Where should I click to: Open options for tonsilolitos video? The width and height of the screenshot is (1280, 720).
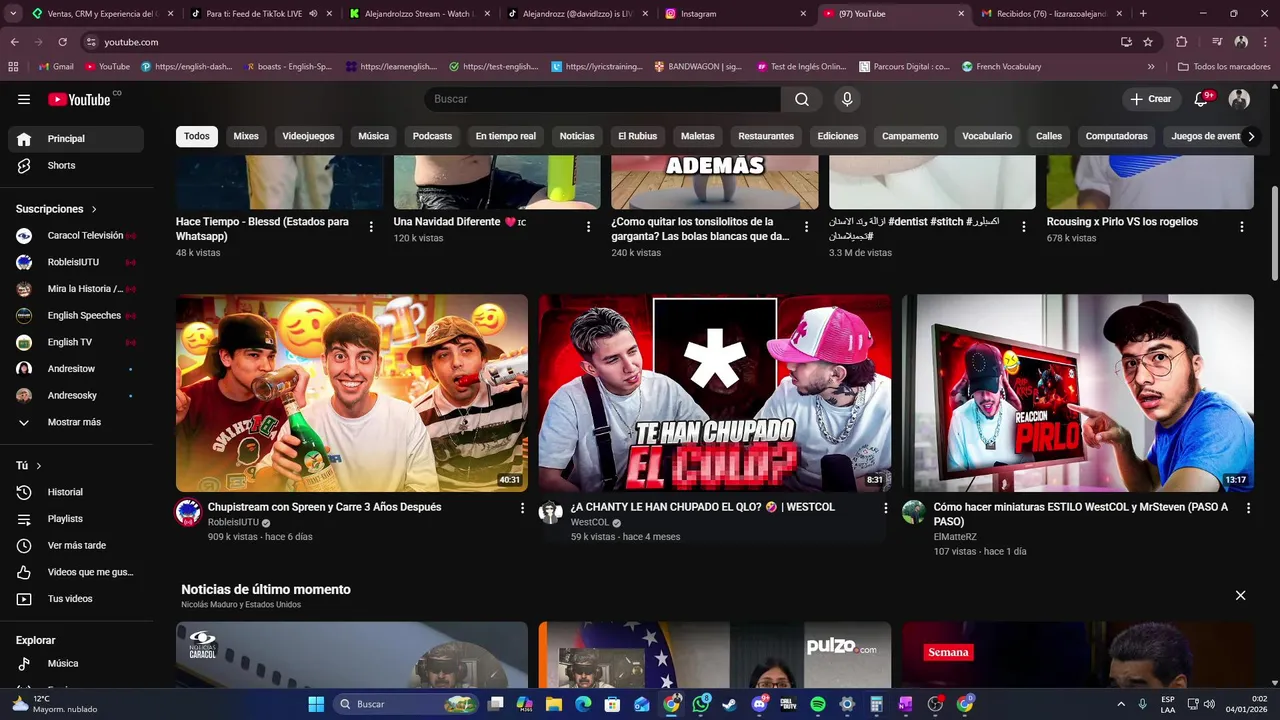(x=806, y=227)
